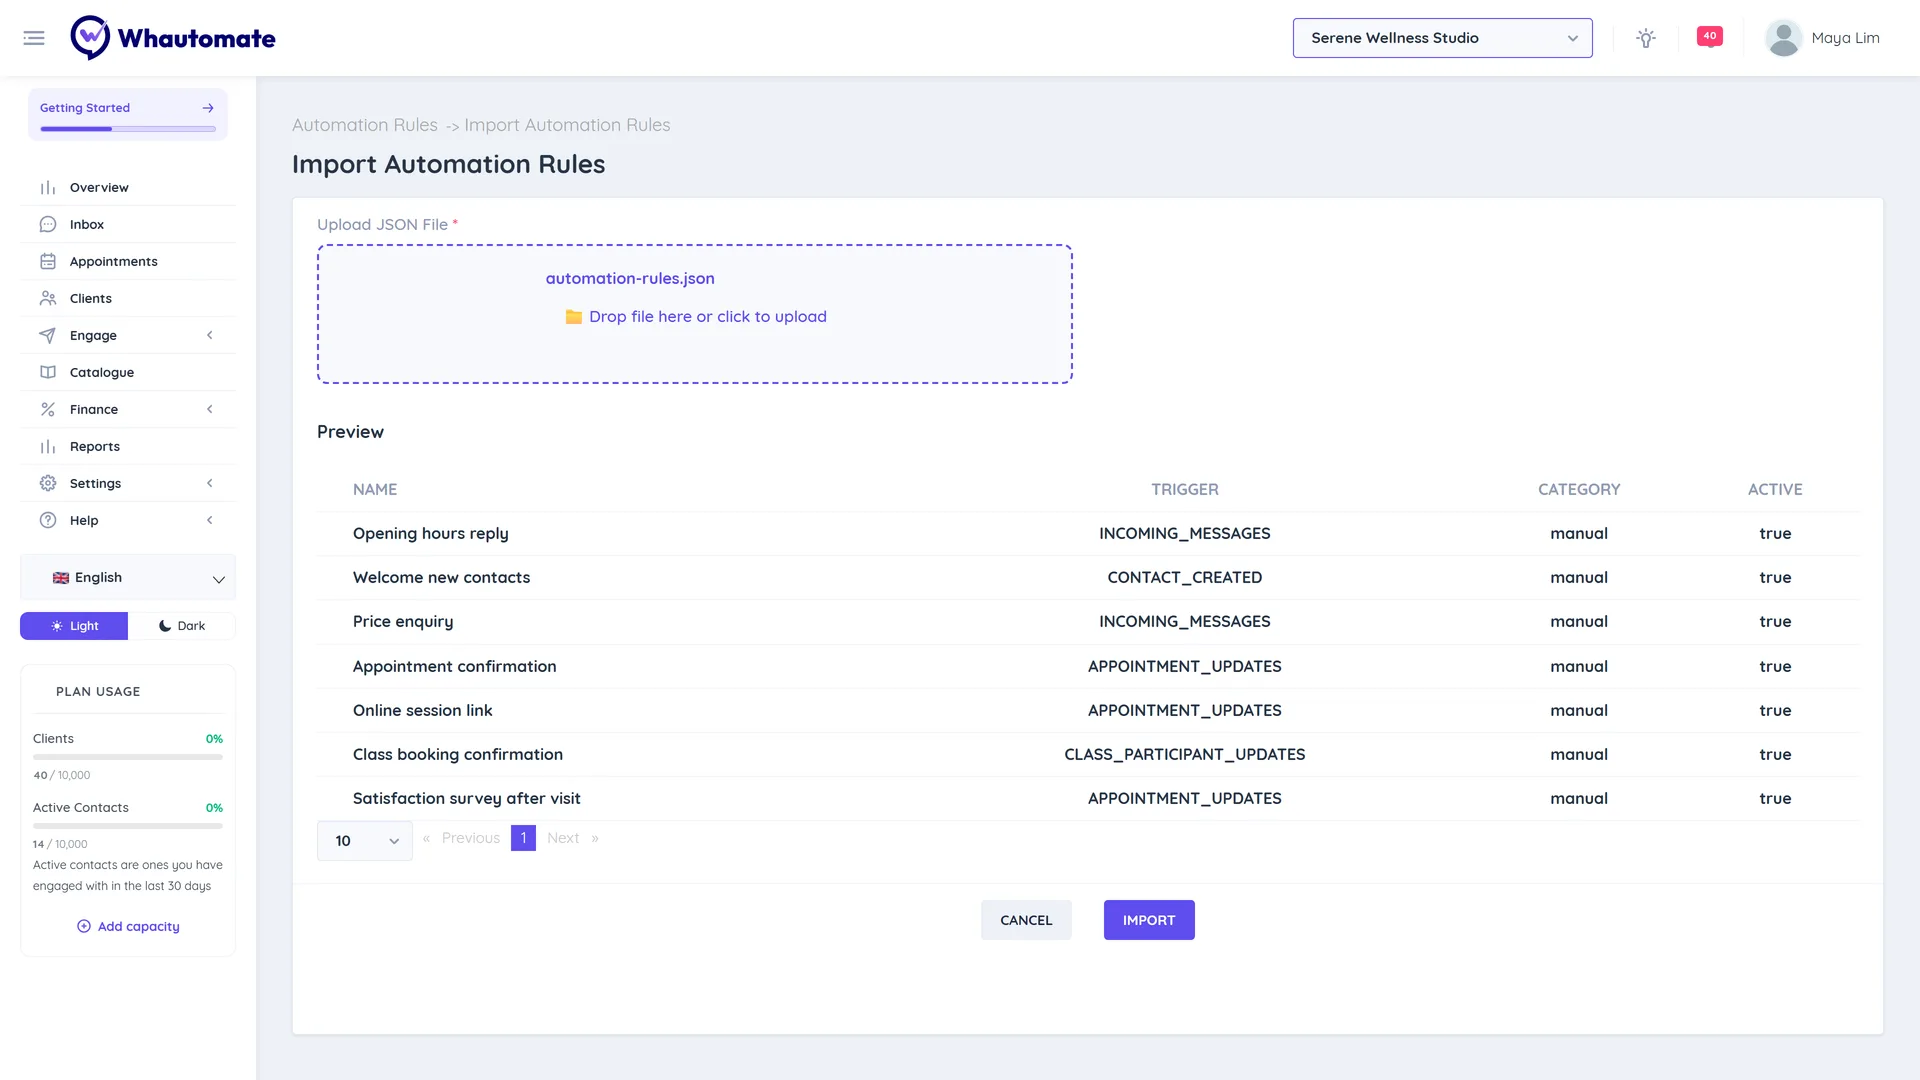
Task: Expand the Finance submenu chevron
Action: point(210,409)
